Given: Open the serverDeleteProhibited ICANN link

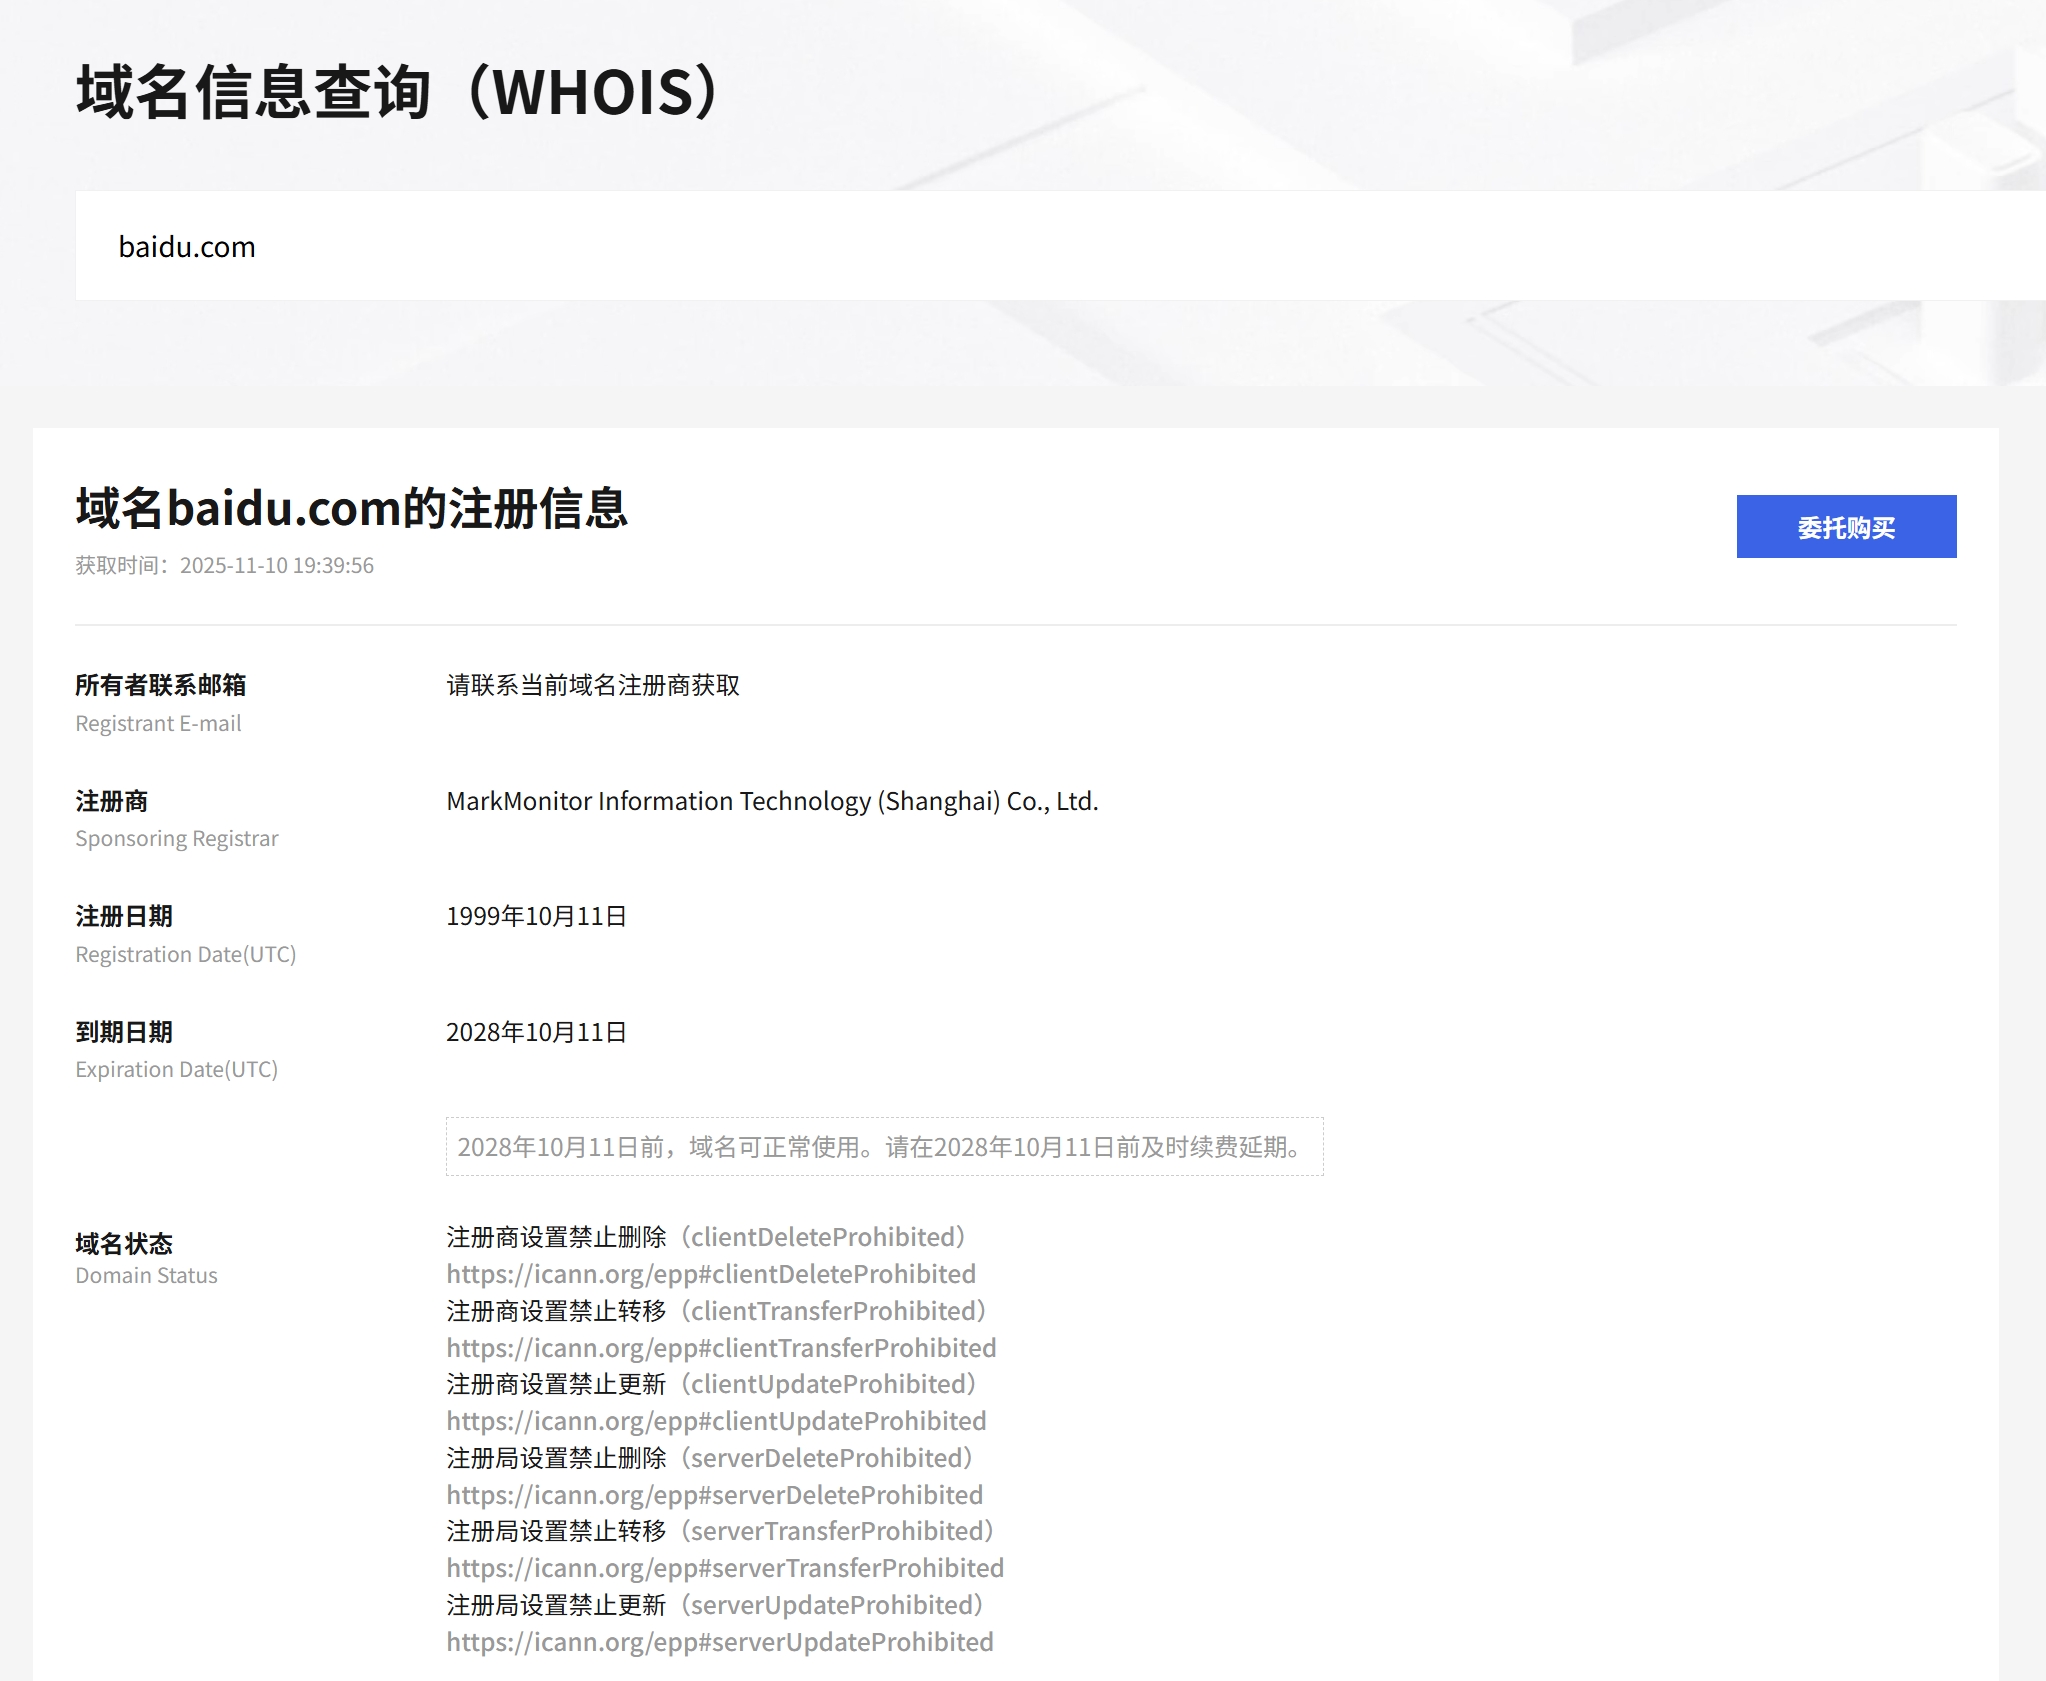Looking at the screenshot, I should [x=714, y=1495].
